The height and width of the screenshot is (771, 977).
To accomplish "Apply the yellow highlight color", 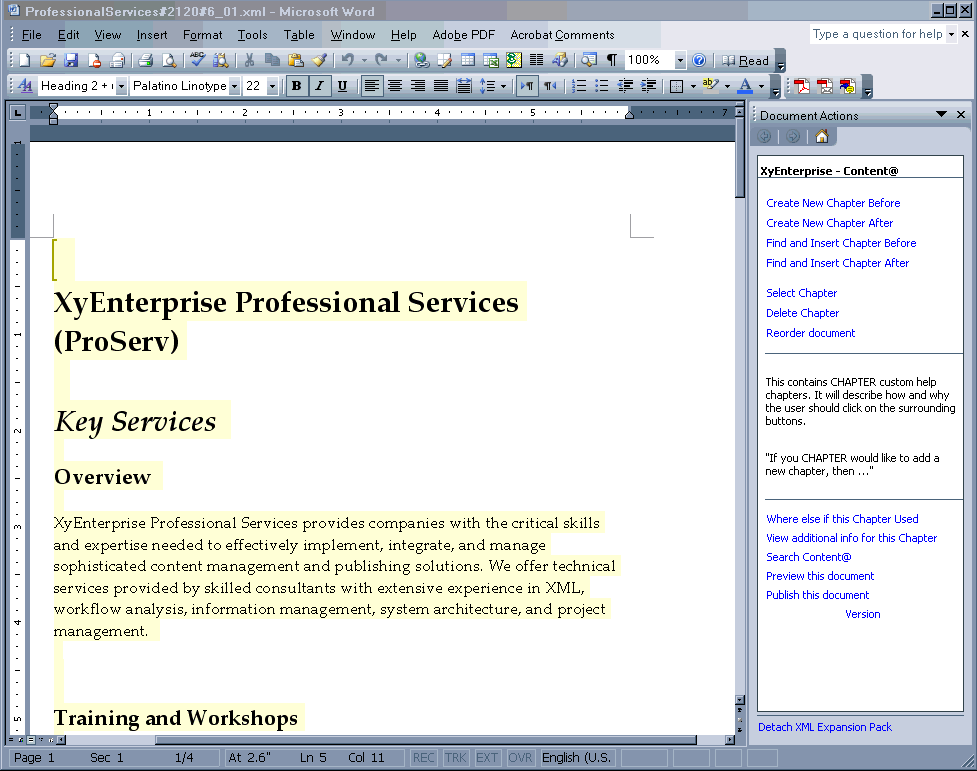I will point(710,86).
